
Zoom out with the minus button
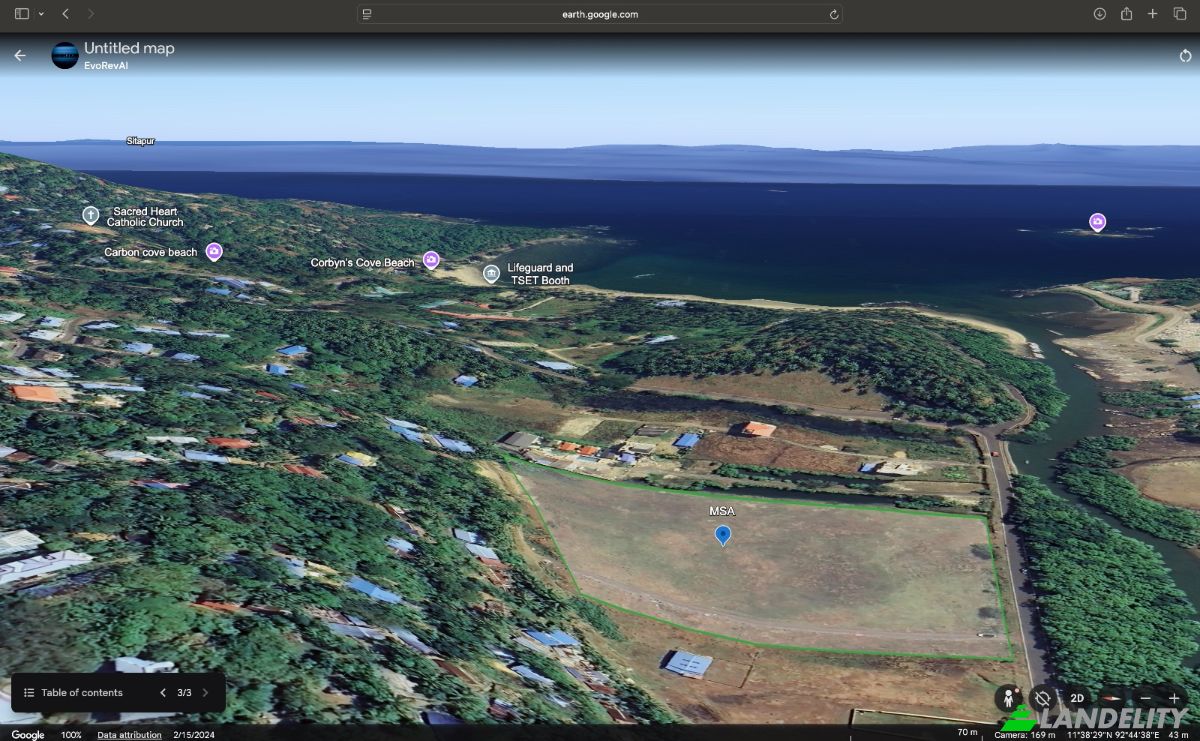(x=1145, y=698)
